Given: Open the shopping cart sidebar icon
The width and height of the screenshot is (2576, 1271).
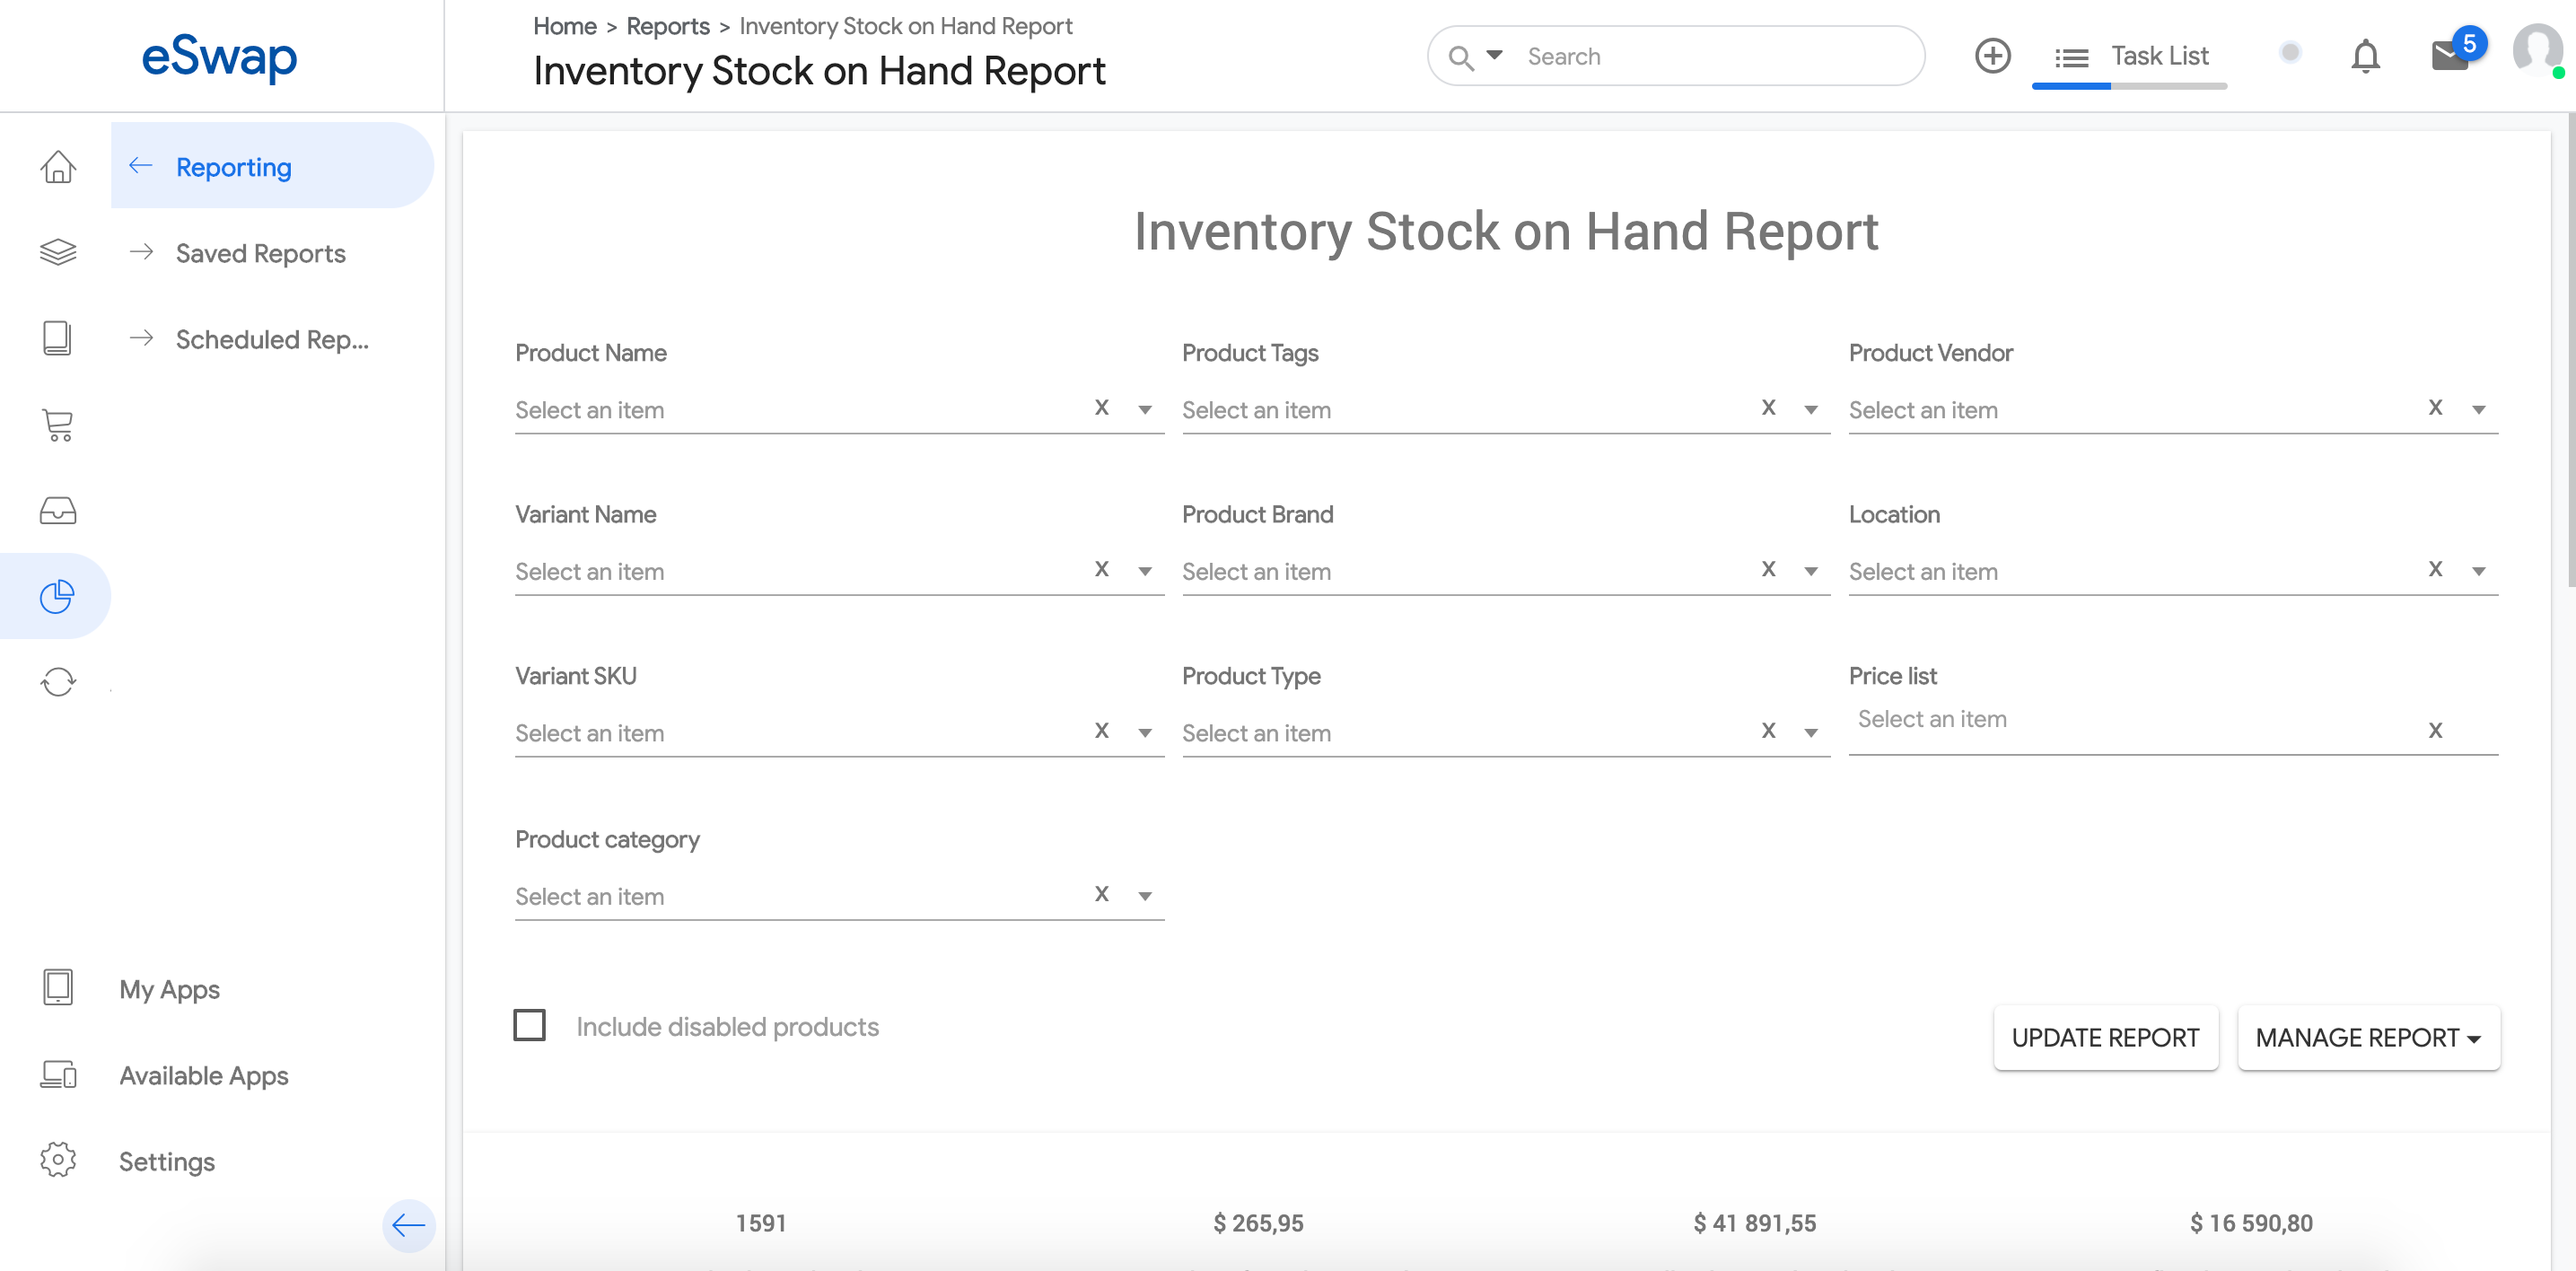Looking at the screenshot, I should (x=58, y=425).
